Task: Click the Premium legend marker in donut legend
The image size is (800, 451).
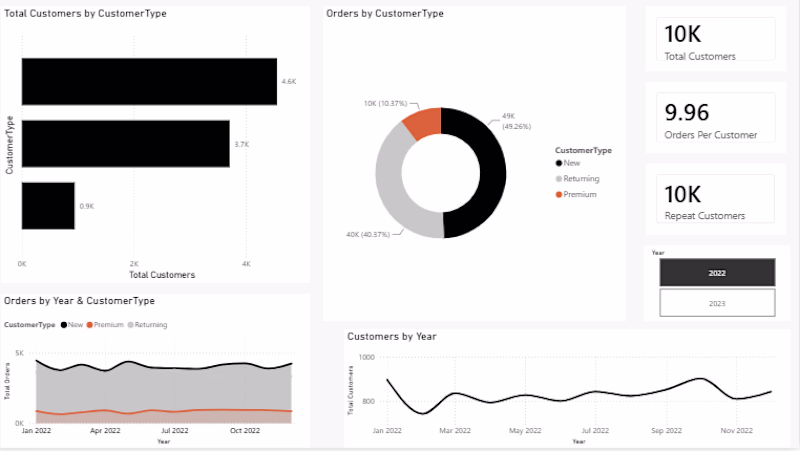Action: pyautogui.click(x=559, y=194)
